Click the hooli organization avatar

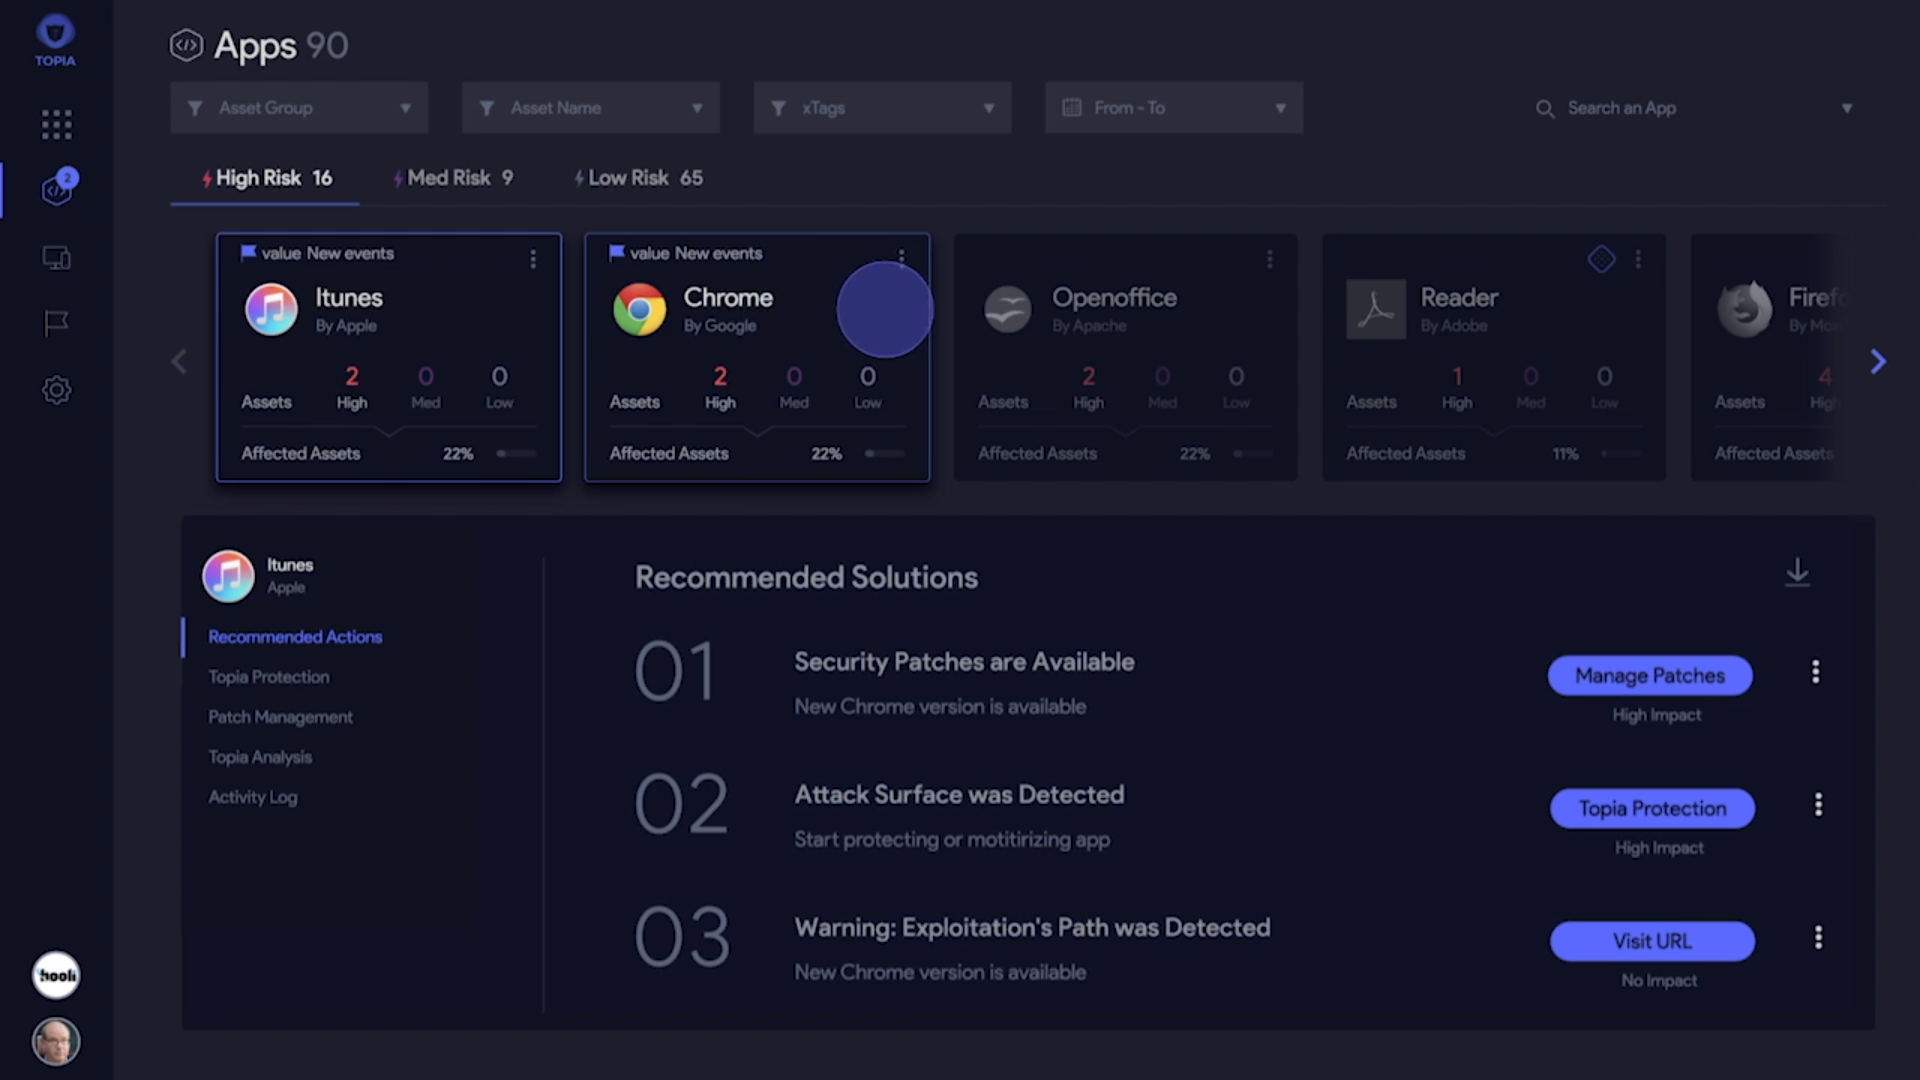[x=56, y=975]
